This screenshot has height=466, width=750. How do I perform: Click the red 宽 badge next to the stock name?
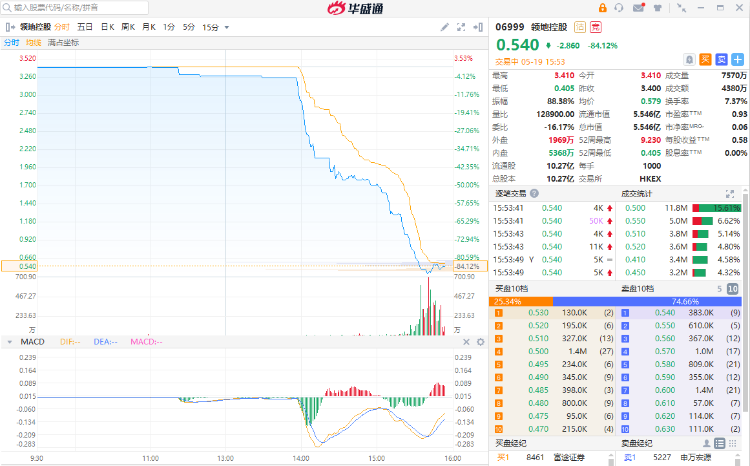pyautogui.click(x=596, y=27)
